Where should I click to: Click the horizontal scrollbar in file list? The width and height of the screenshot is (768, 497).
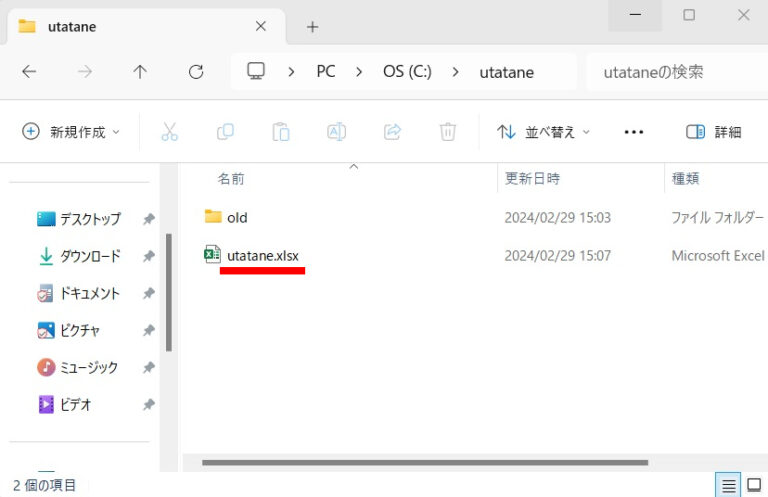(x=425, y=463)
